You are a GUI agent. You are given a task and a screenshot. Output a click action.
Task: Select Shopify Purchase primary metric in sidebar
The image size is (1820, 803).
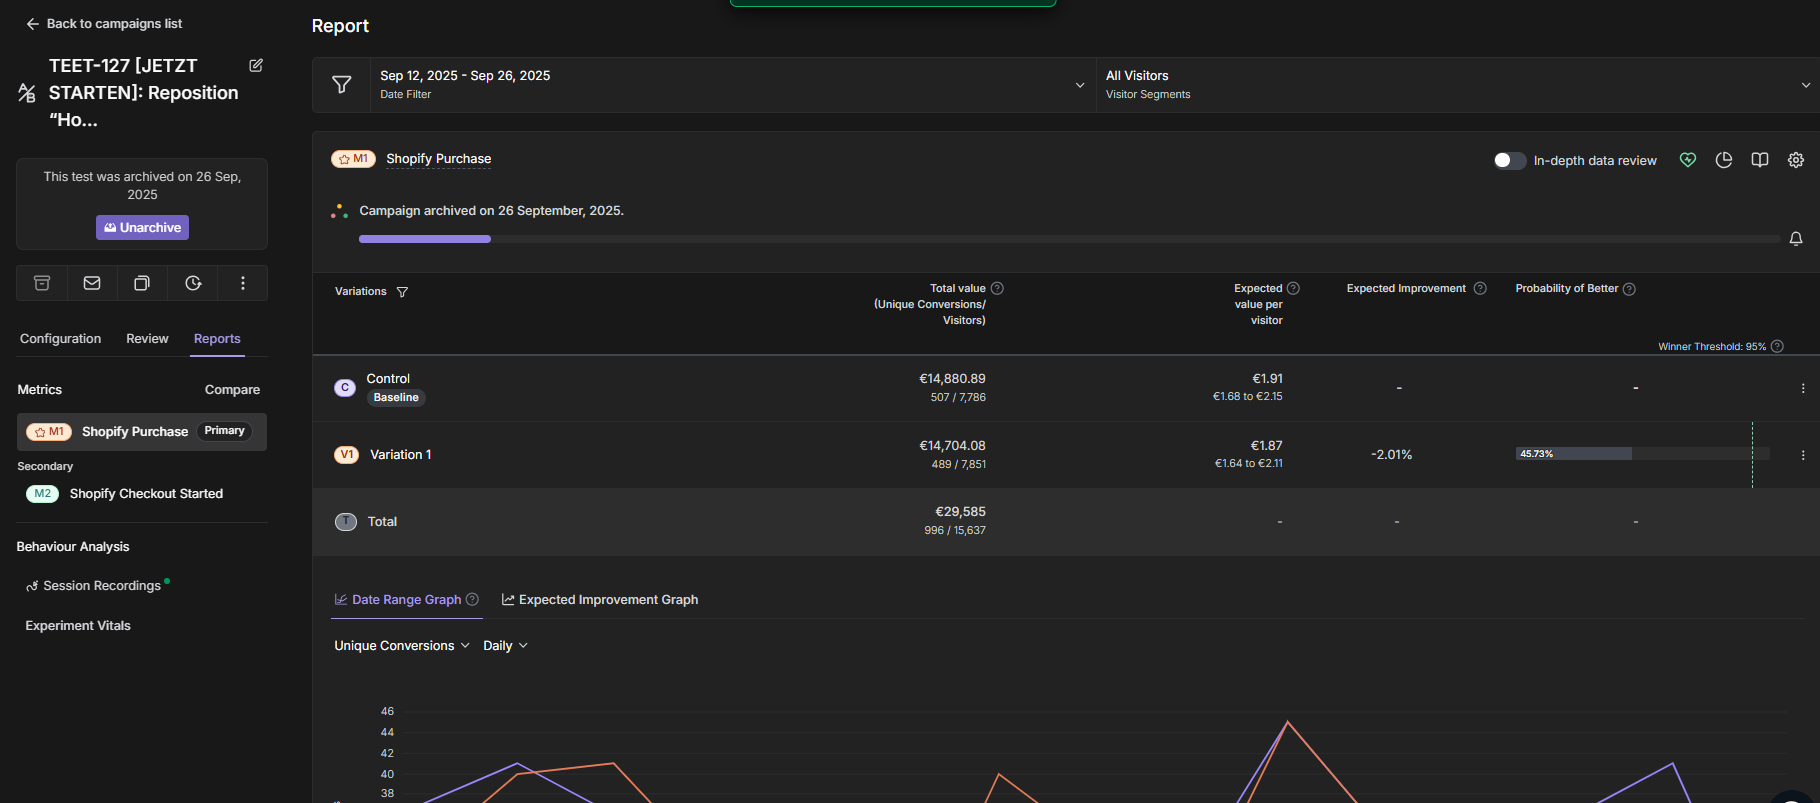pos(142,432)
